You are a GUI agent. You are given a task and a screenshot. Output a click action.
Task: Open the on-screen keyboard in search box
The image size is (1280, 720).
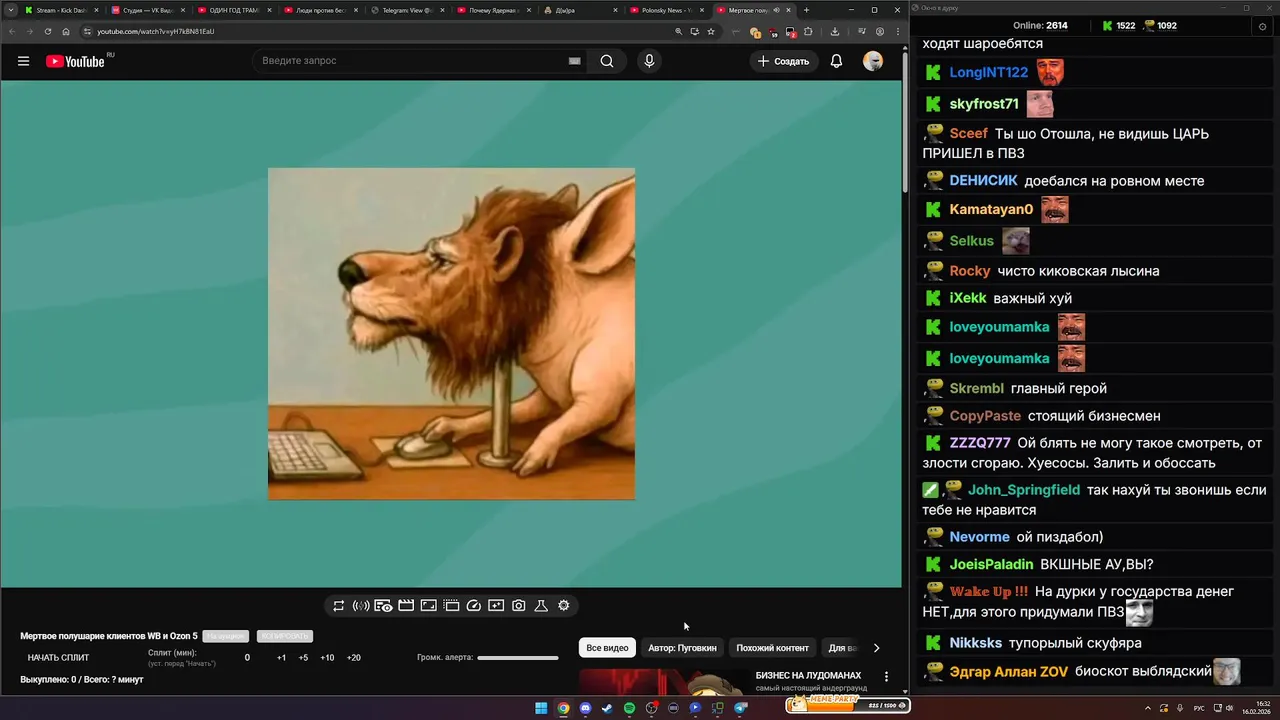point(574,61)
